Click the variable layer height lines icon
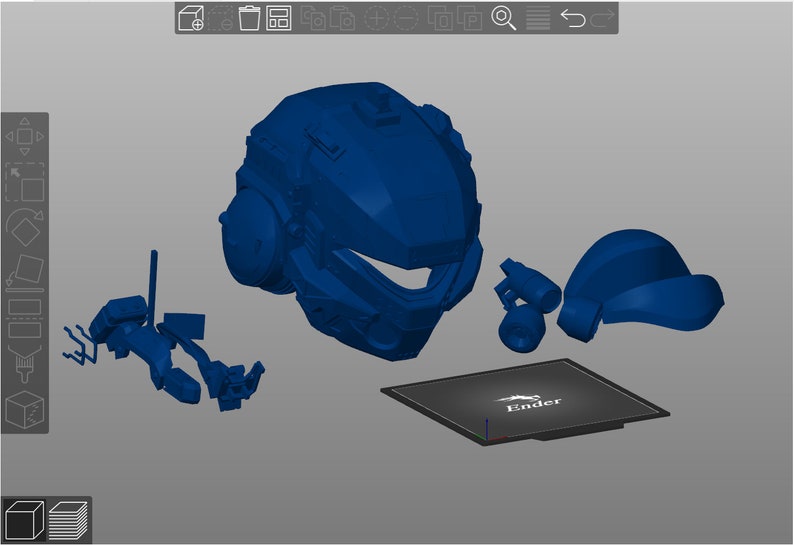 [538, 18]
